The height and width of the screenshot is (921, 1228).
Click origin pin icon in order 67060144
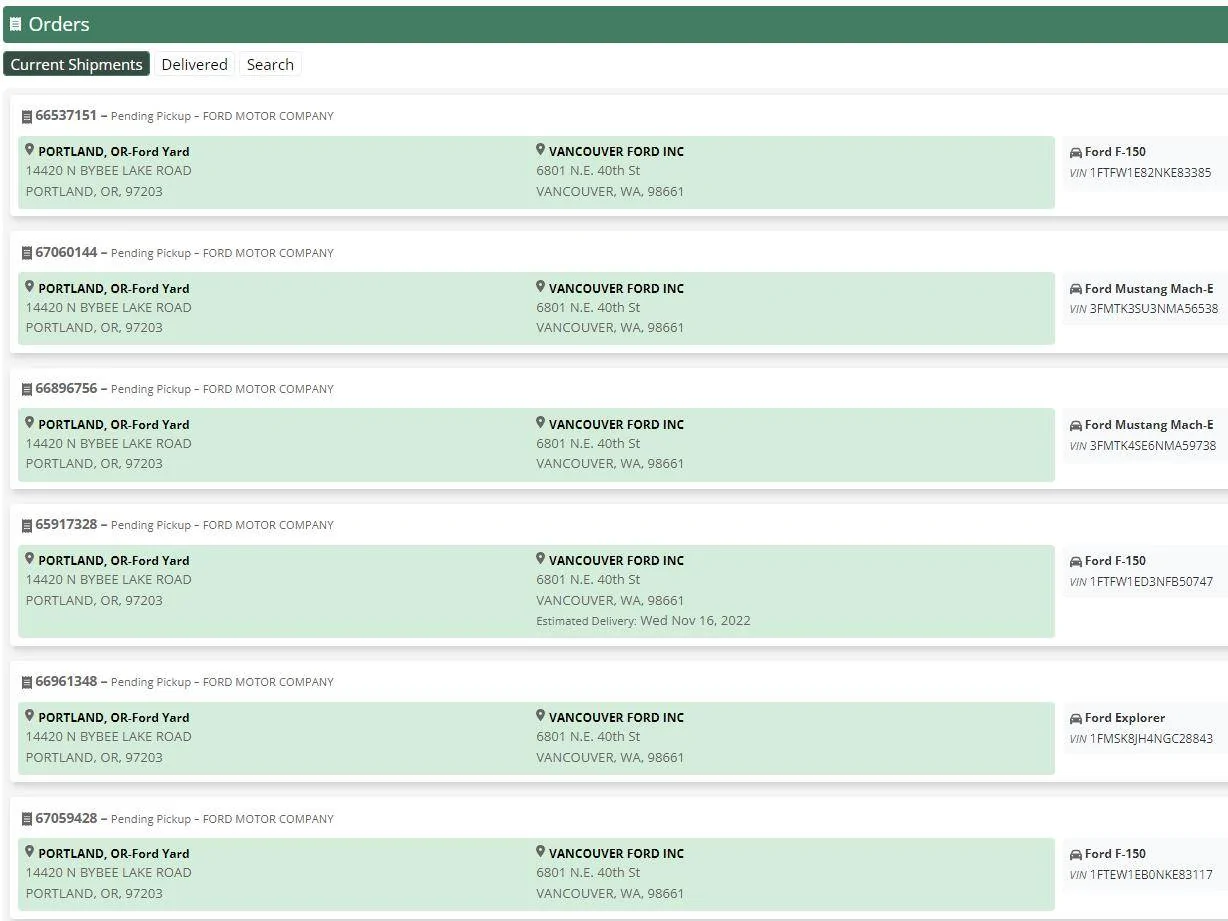30,287
